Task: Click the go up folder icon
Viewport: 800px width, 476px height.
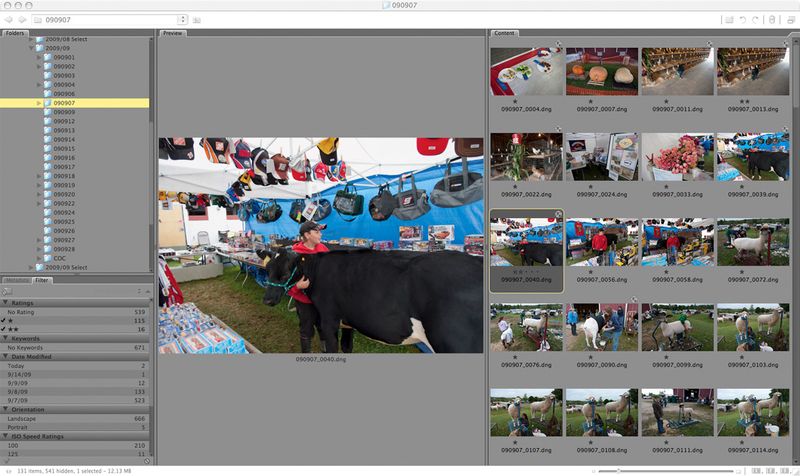Action: tap(197, 19)
